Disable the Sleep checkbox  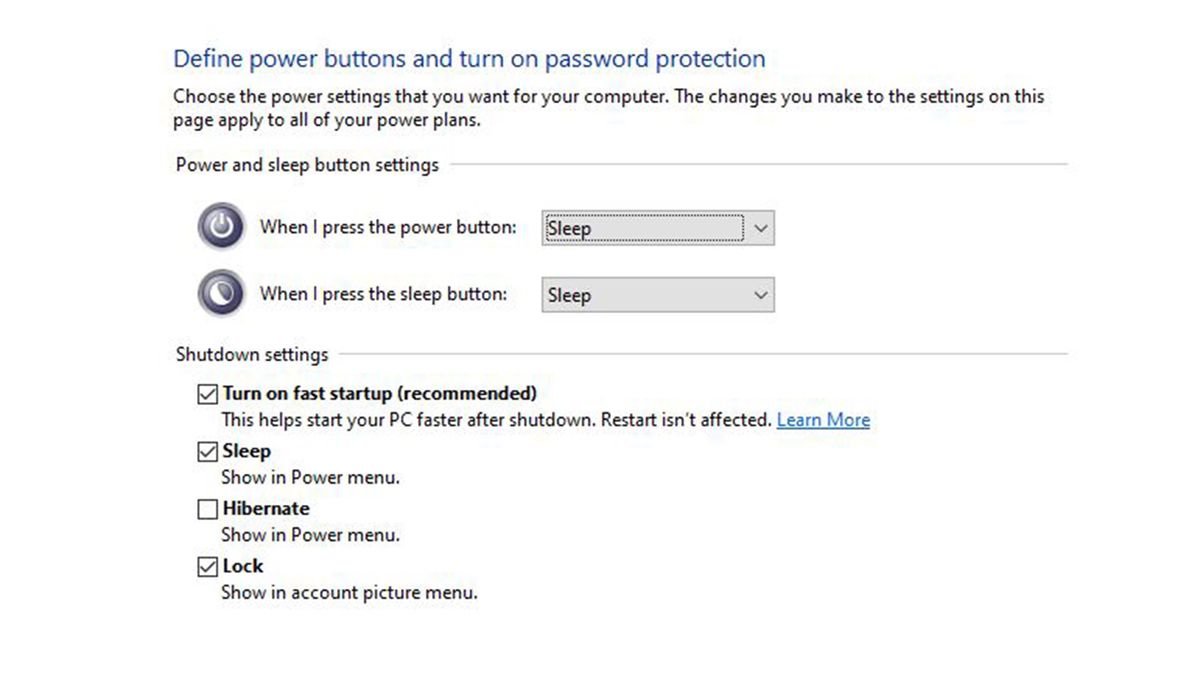click(x=207, y=451)
